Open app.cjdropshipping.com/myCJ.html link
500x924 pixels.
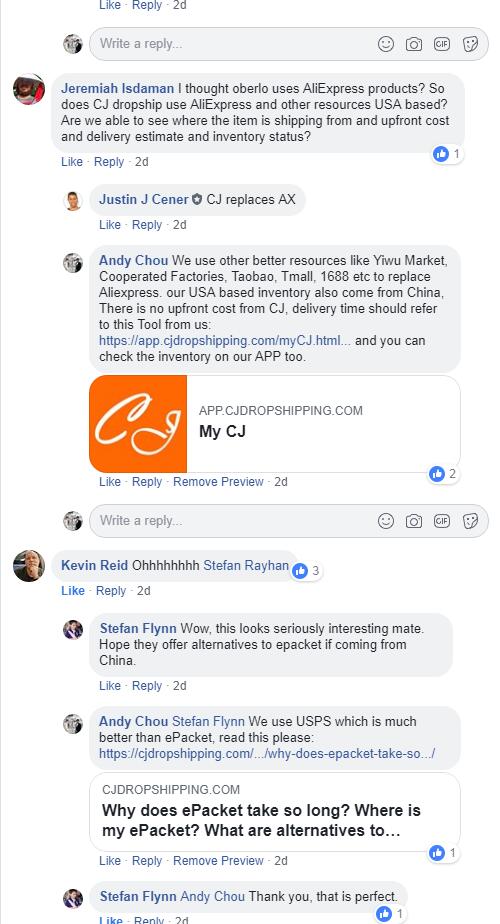point(225,341)
